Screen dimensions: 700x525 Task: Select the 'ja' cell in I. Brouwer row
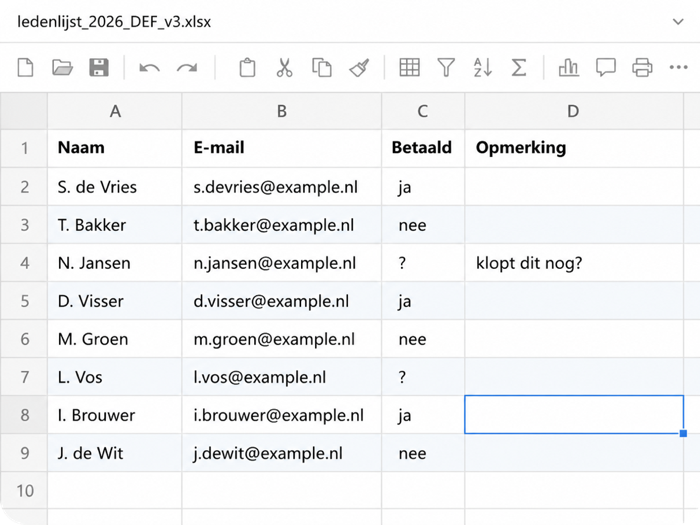click(423, 415)
